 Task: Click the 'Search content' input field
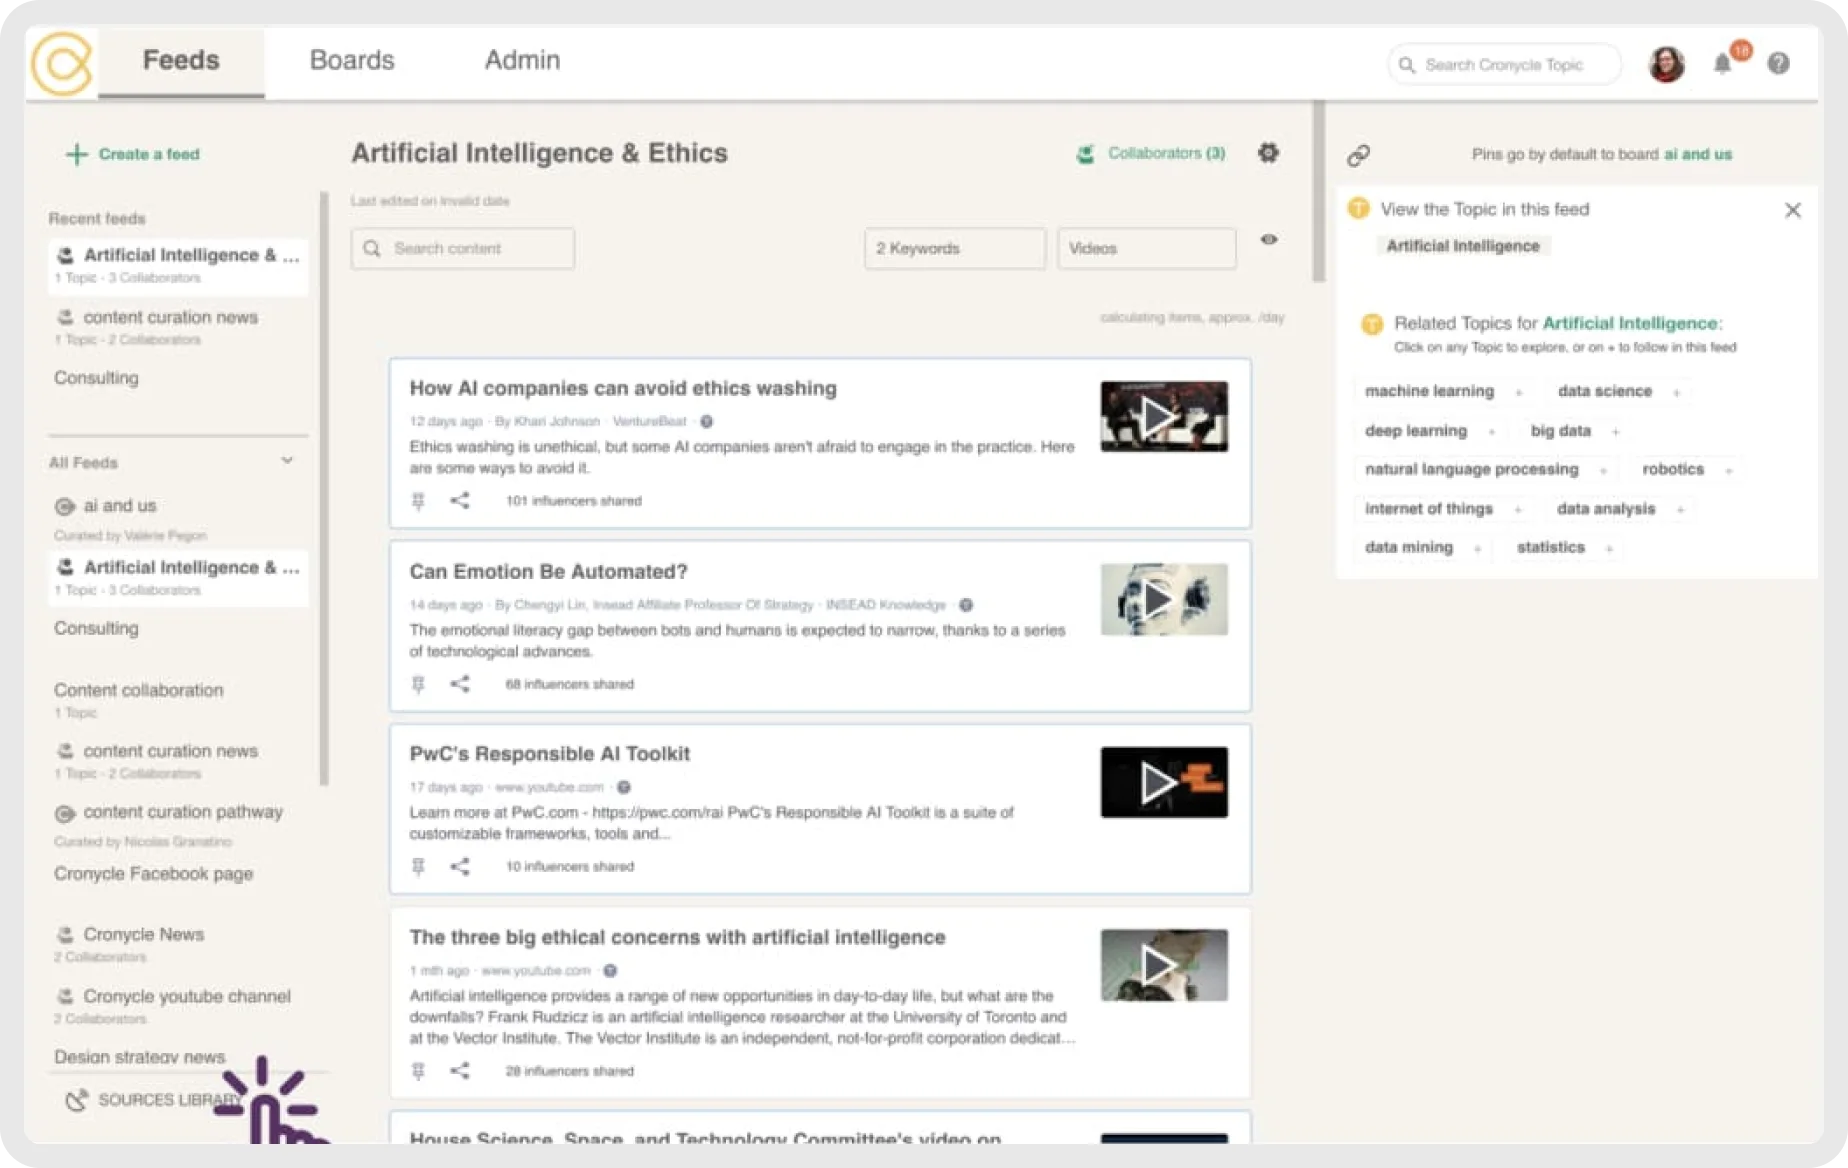(x=463, y=248)
